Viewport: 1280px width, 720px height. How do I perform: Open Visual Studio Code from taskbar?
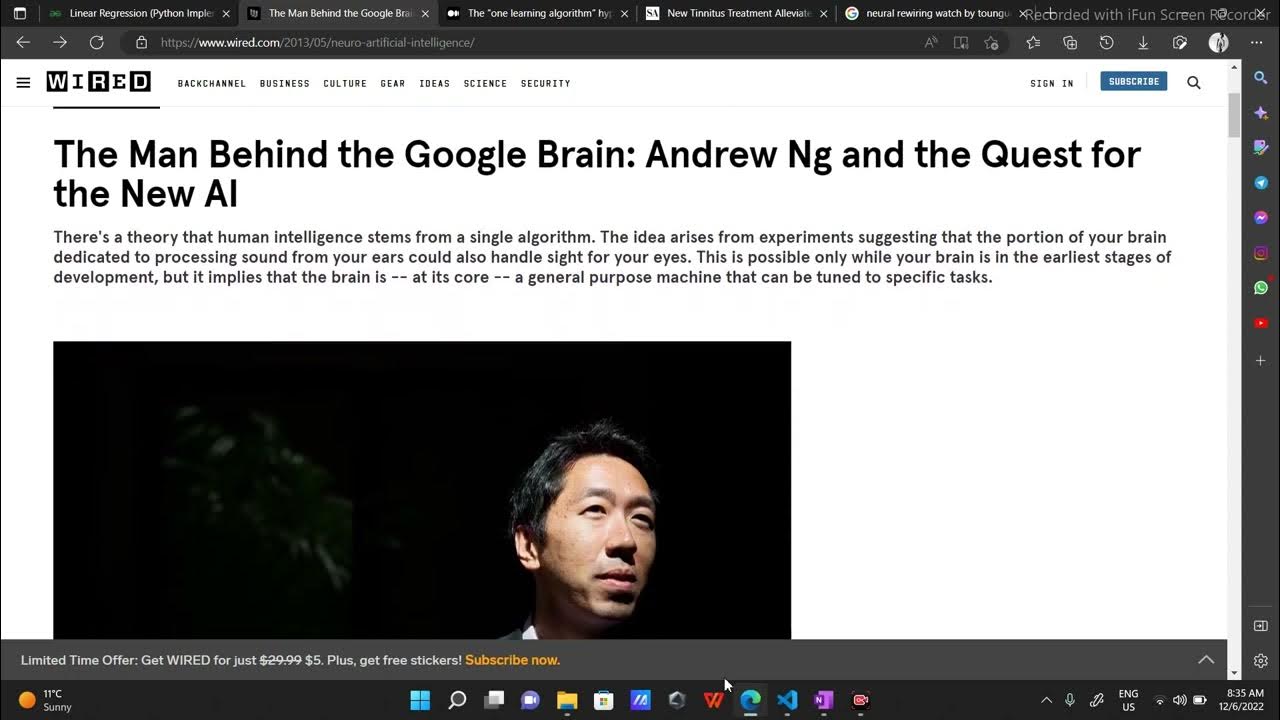[x=787, y=700]
